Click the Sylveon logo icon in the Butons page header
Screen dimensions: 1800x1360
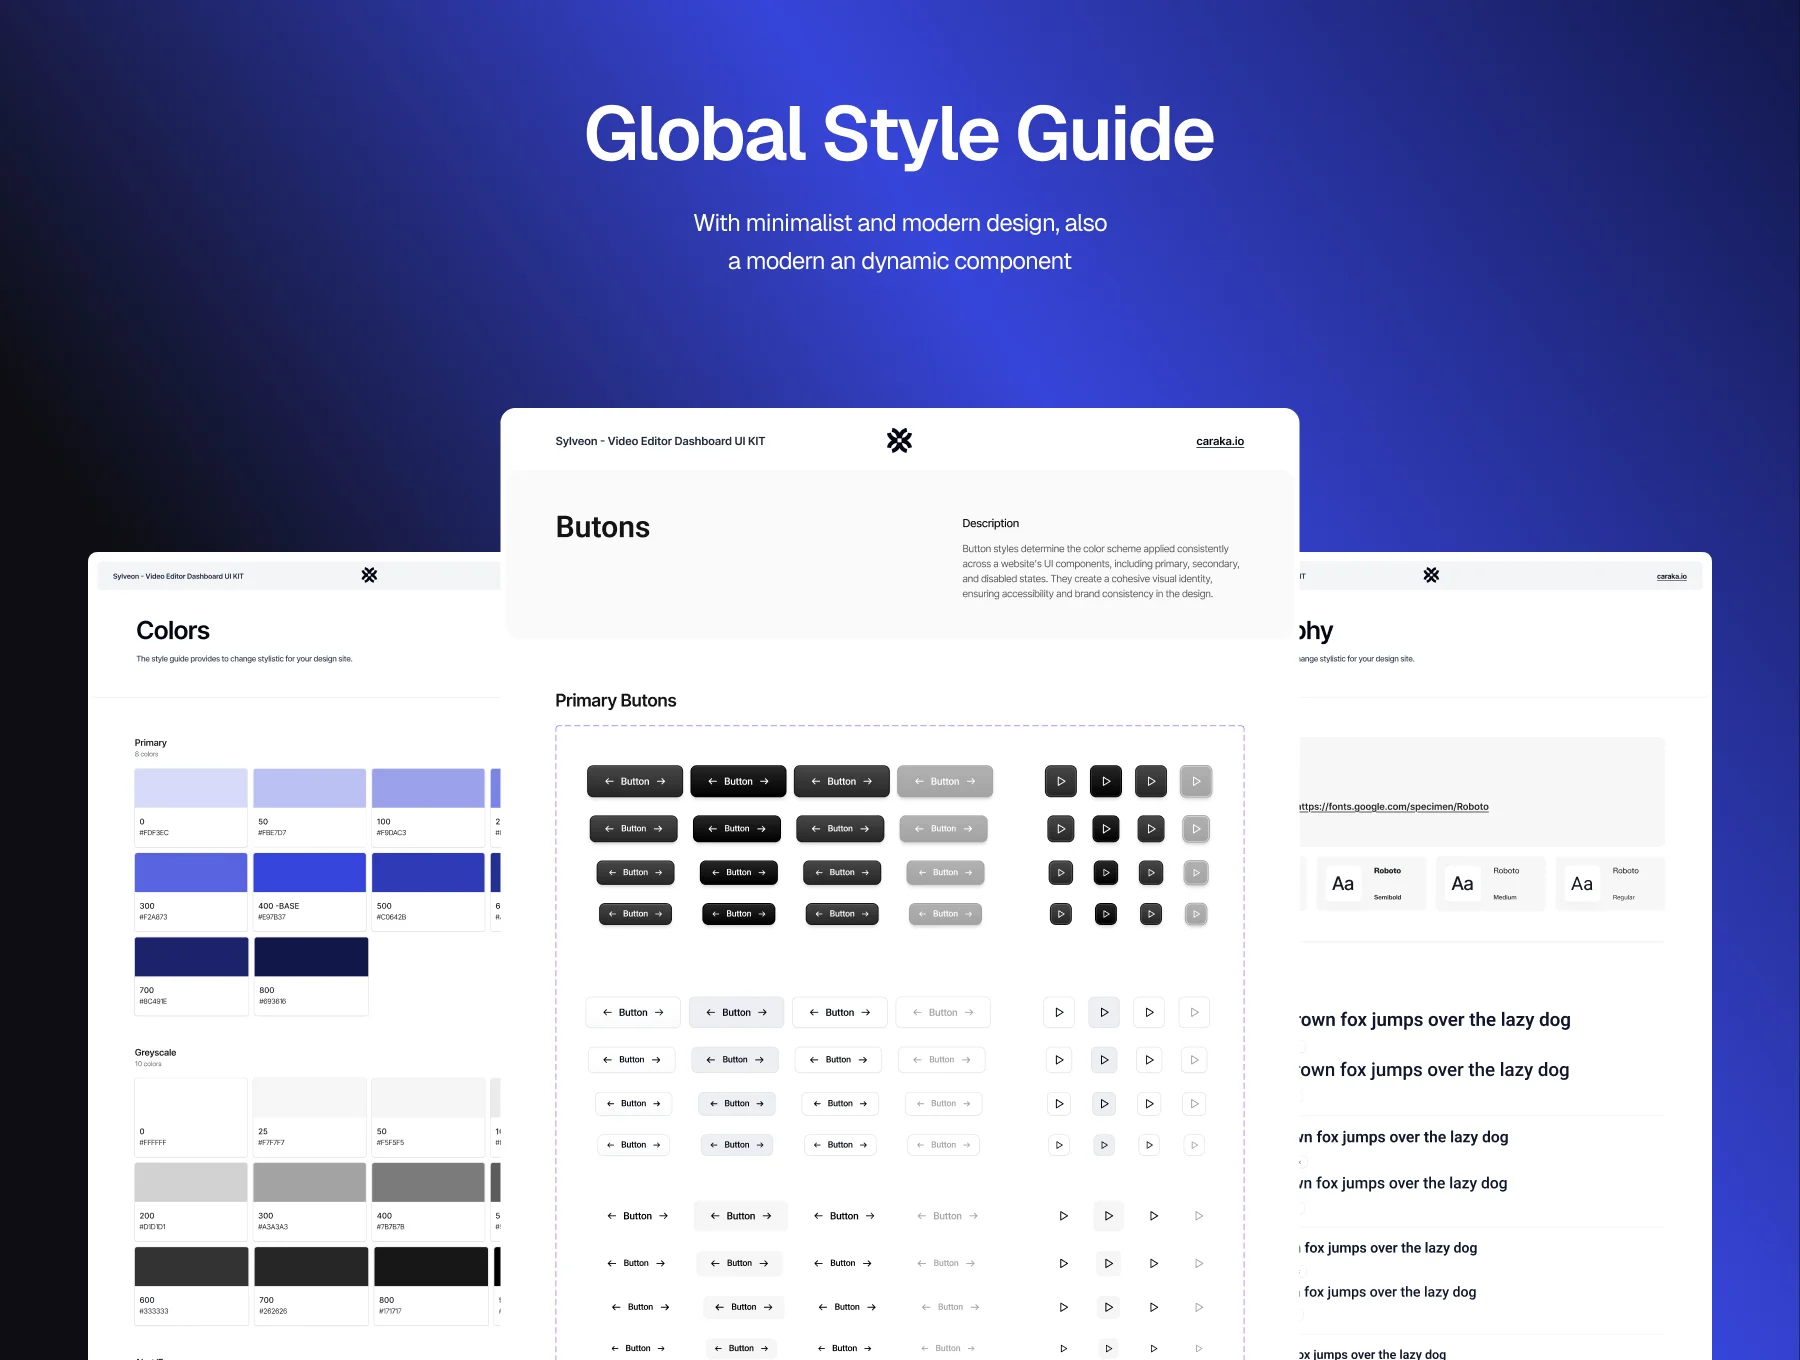pyautogui.click(x=899, y=440)
